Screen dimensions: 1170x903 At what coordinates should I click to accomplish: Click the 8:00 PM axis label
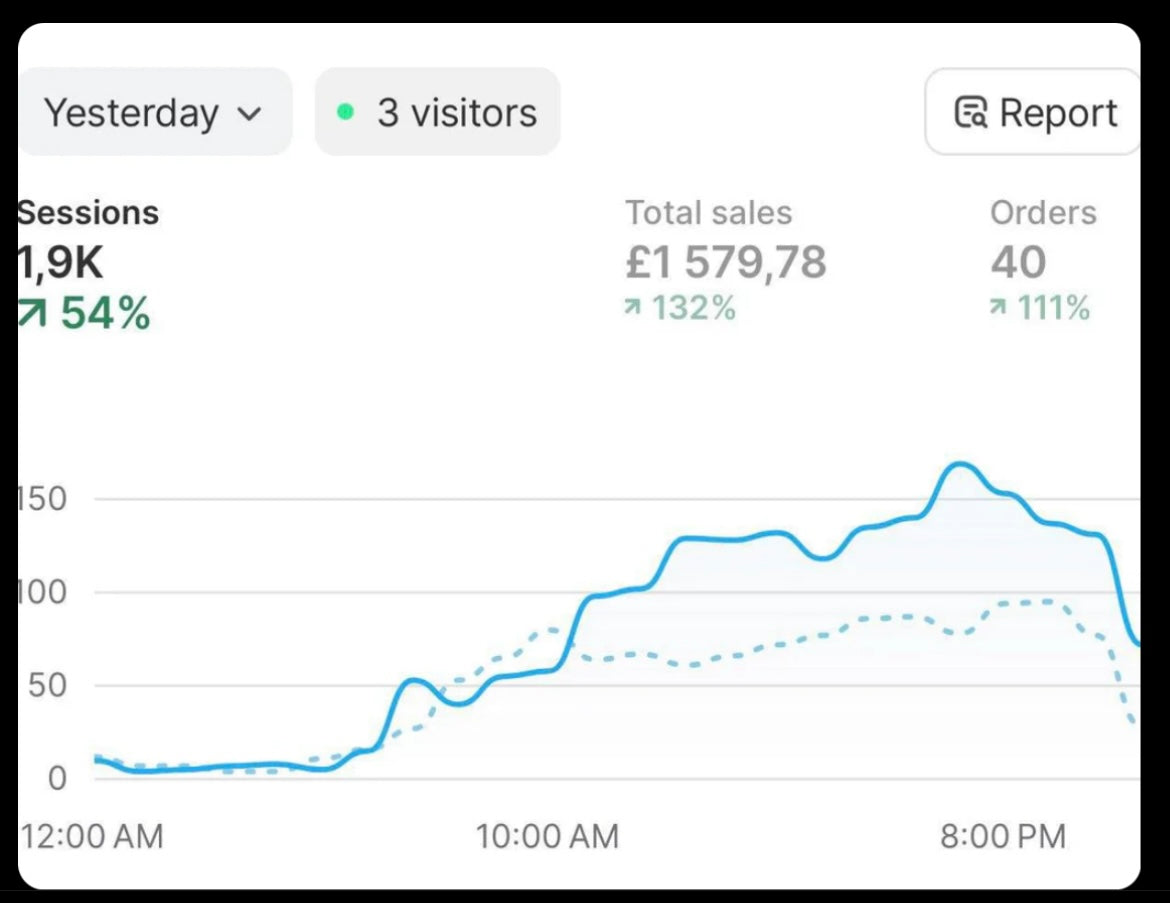pyautogui.click(x=1002, y=836)
